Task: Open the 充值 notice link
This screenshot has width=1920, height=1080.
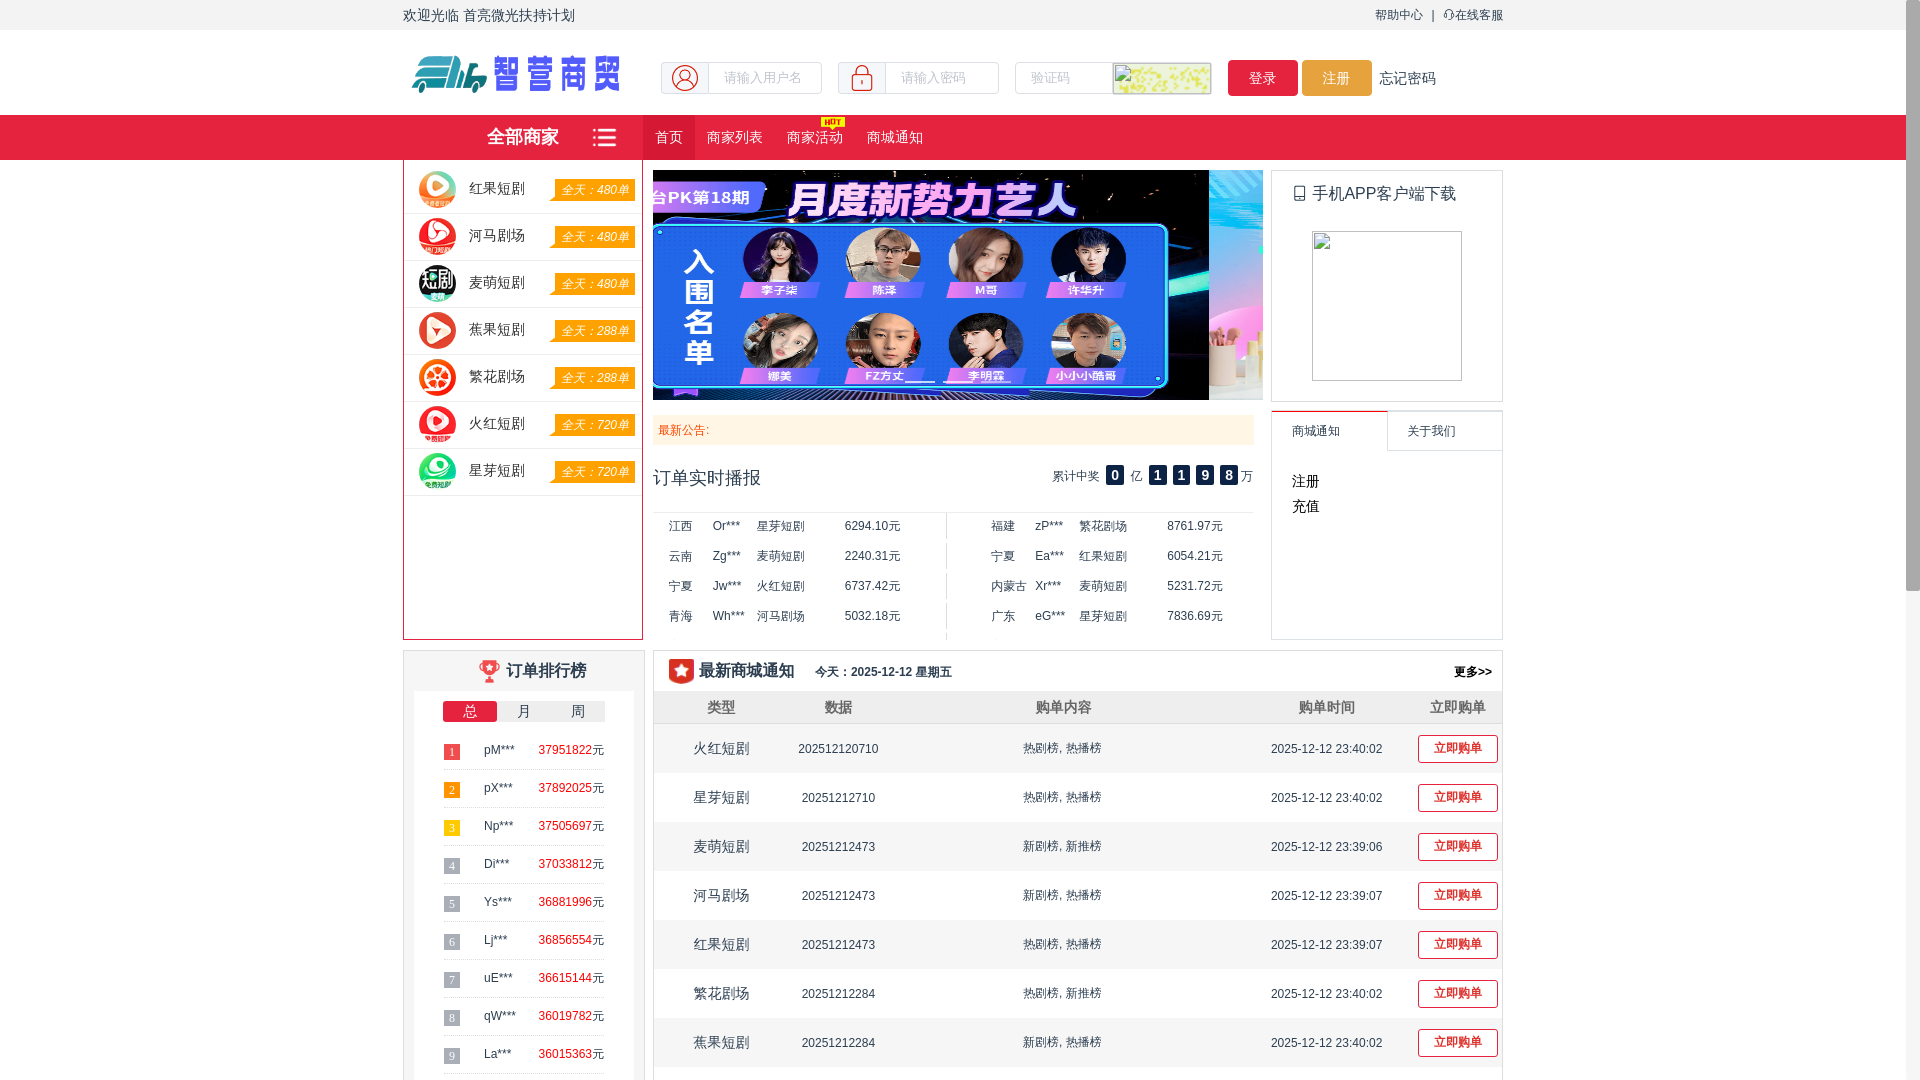Action: pyautogui.click(x=1306, y=507)
